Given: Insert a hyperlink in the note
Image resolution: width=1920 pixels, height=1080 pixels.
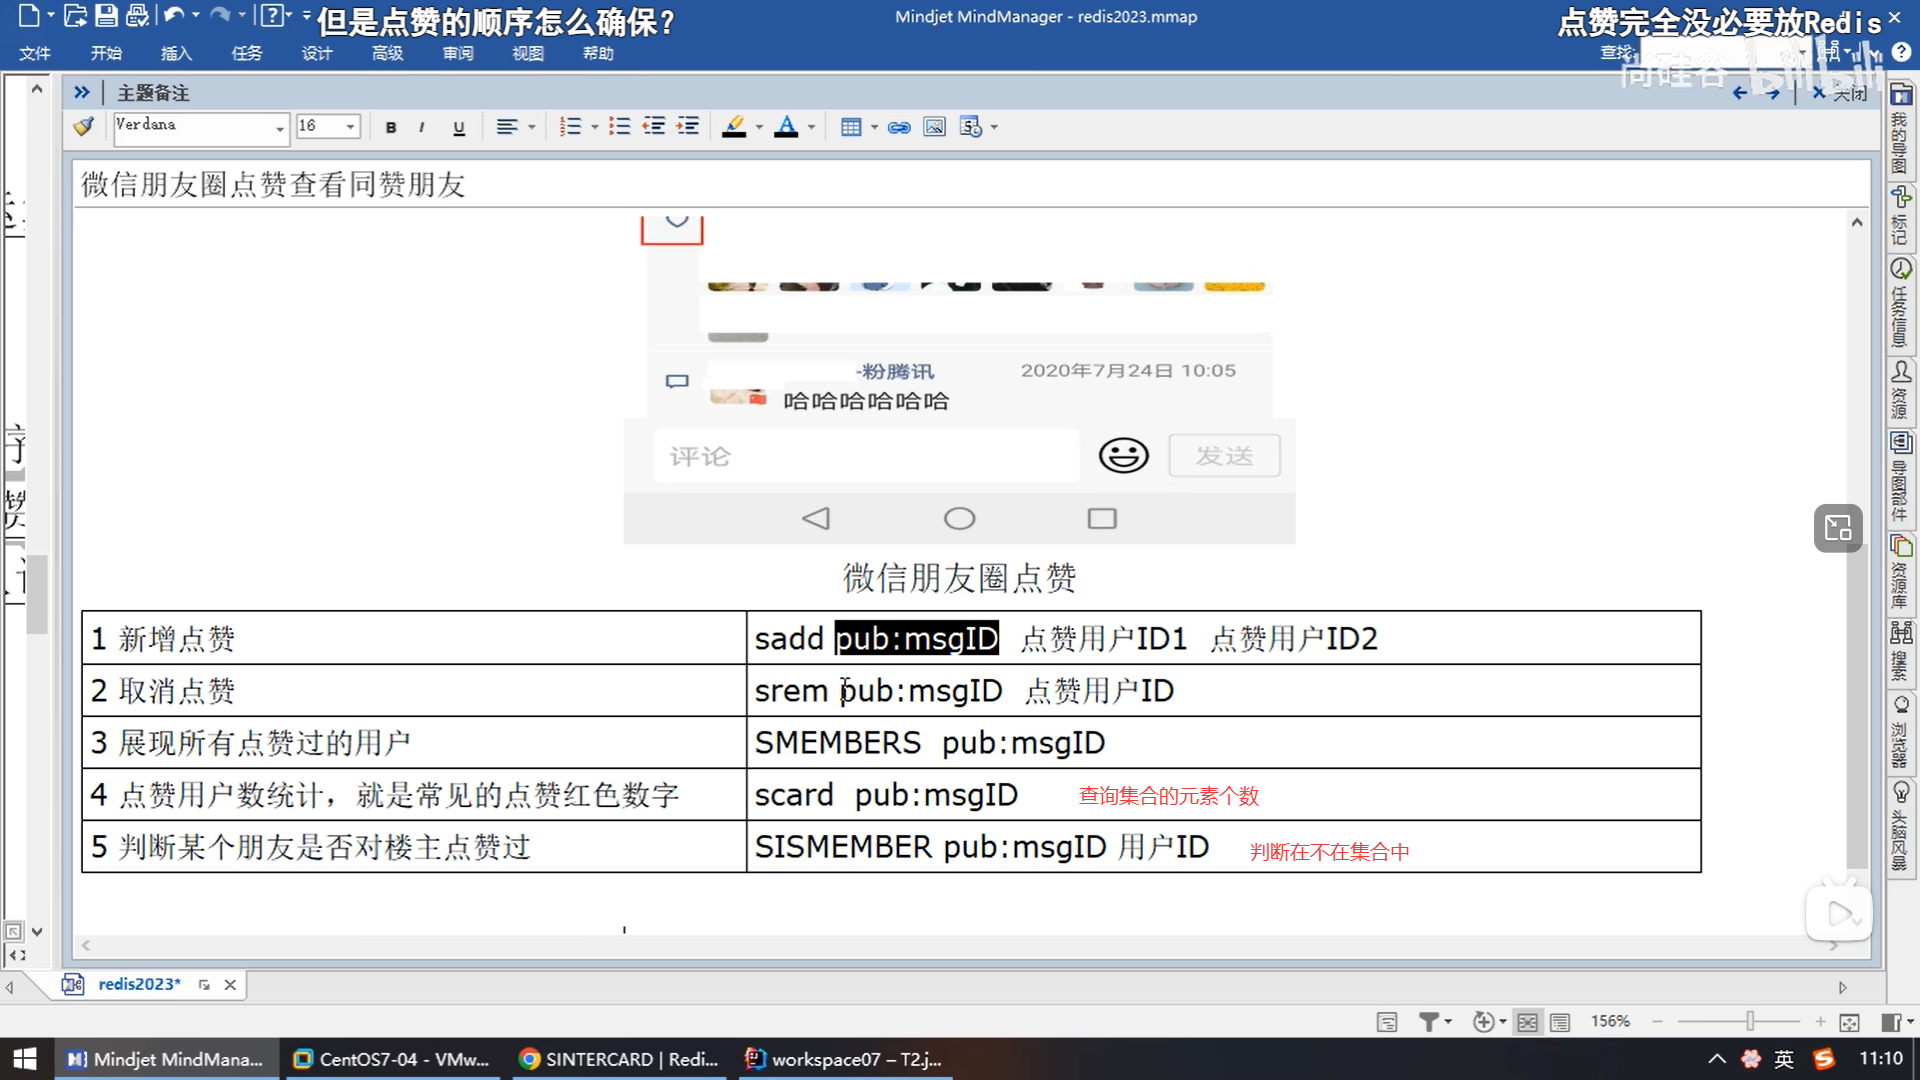Looking at the screenshot, I should (899, 127).
